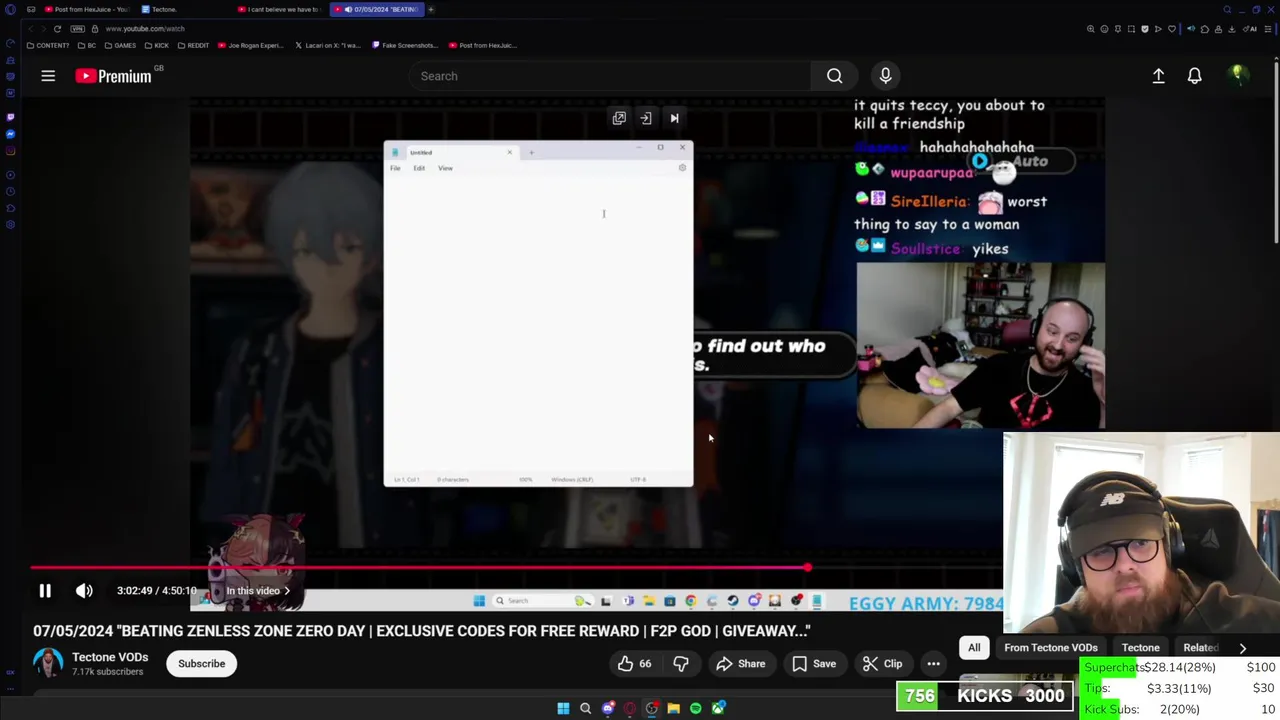Open the BC bookmark folder
This screenshot has width=1280, height=720.
tap(87, 45)
